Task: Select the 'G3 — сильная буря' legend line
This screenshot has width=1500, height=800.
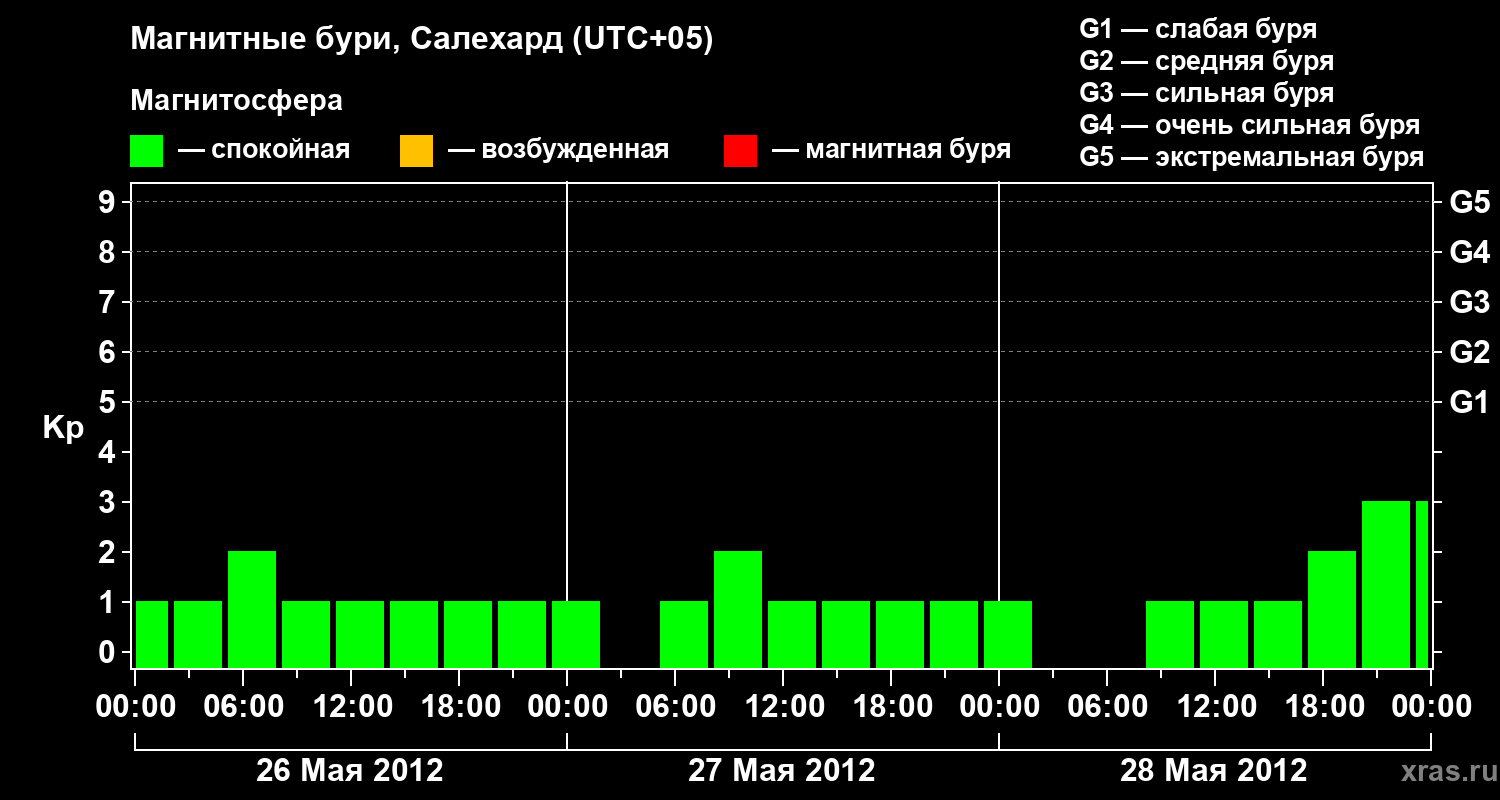Action: (1206, 93)
